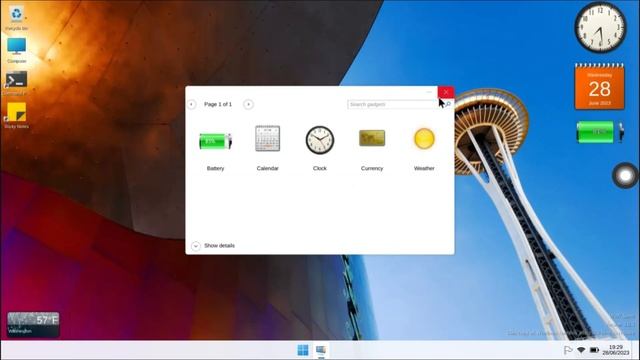Click the flag notification tray icon
Screen dimensions: 640x360
(567, 350)
